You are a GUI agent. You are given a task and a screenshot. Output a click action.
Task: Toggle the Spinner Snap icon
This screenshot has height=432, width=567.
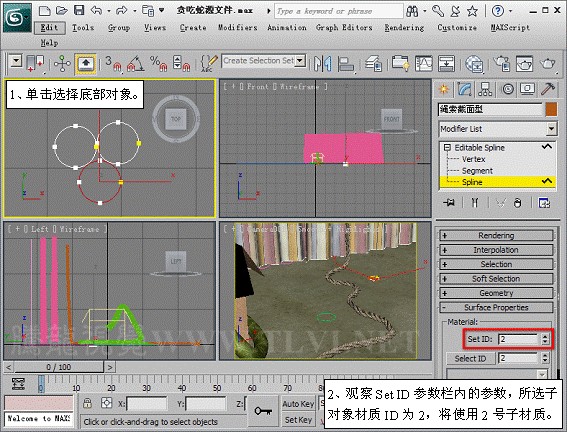(x=181, y=63)
